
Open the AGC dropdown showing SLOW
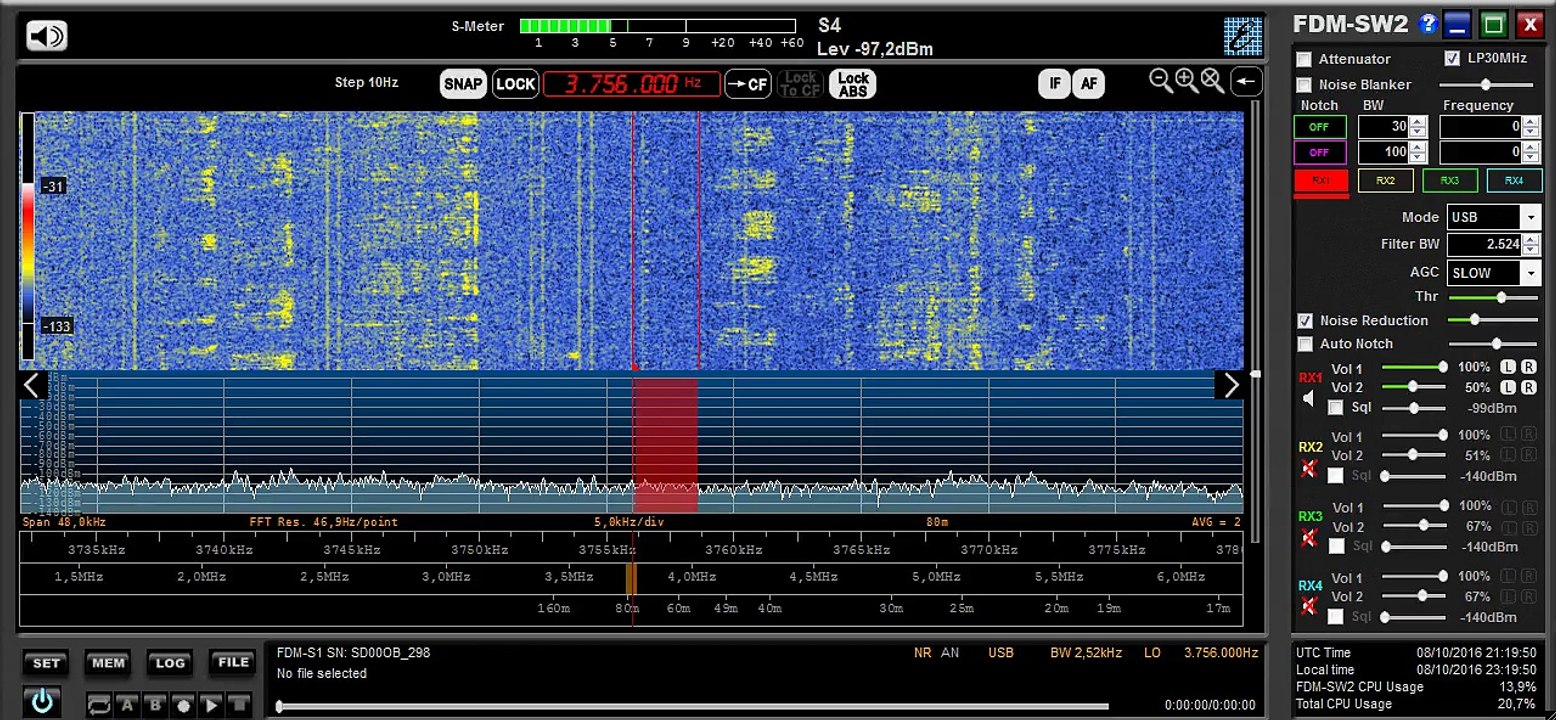pyautogui.click(x=1530, y=273)
